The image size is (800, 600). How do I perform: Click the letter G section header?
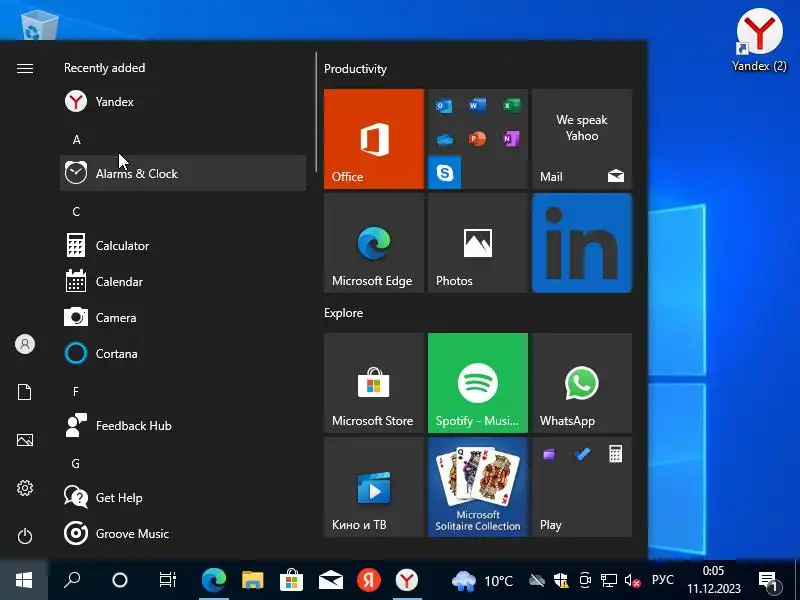coord(76,463)
